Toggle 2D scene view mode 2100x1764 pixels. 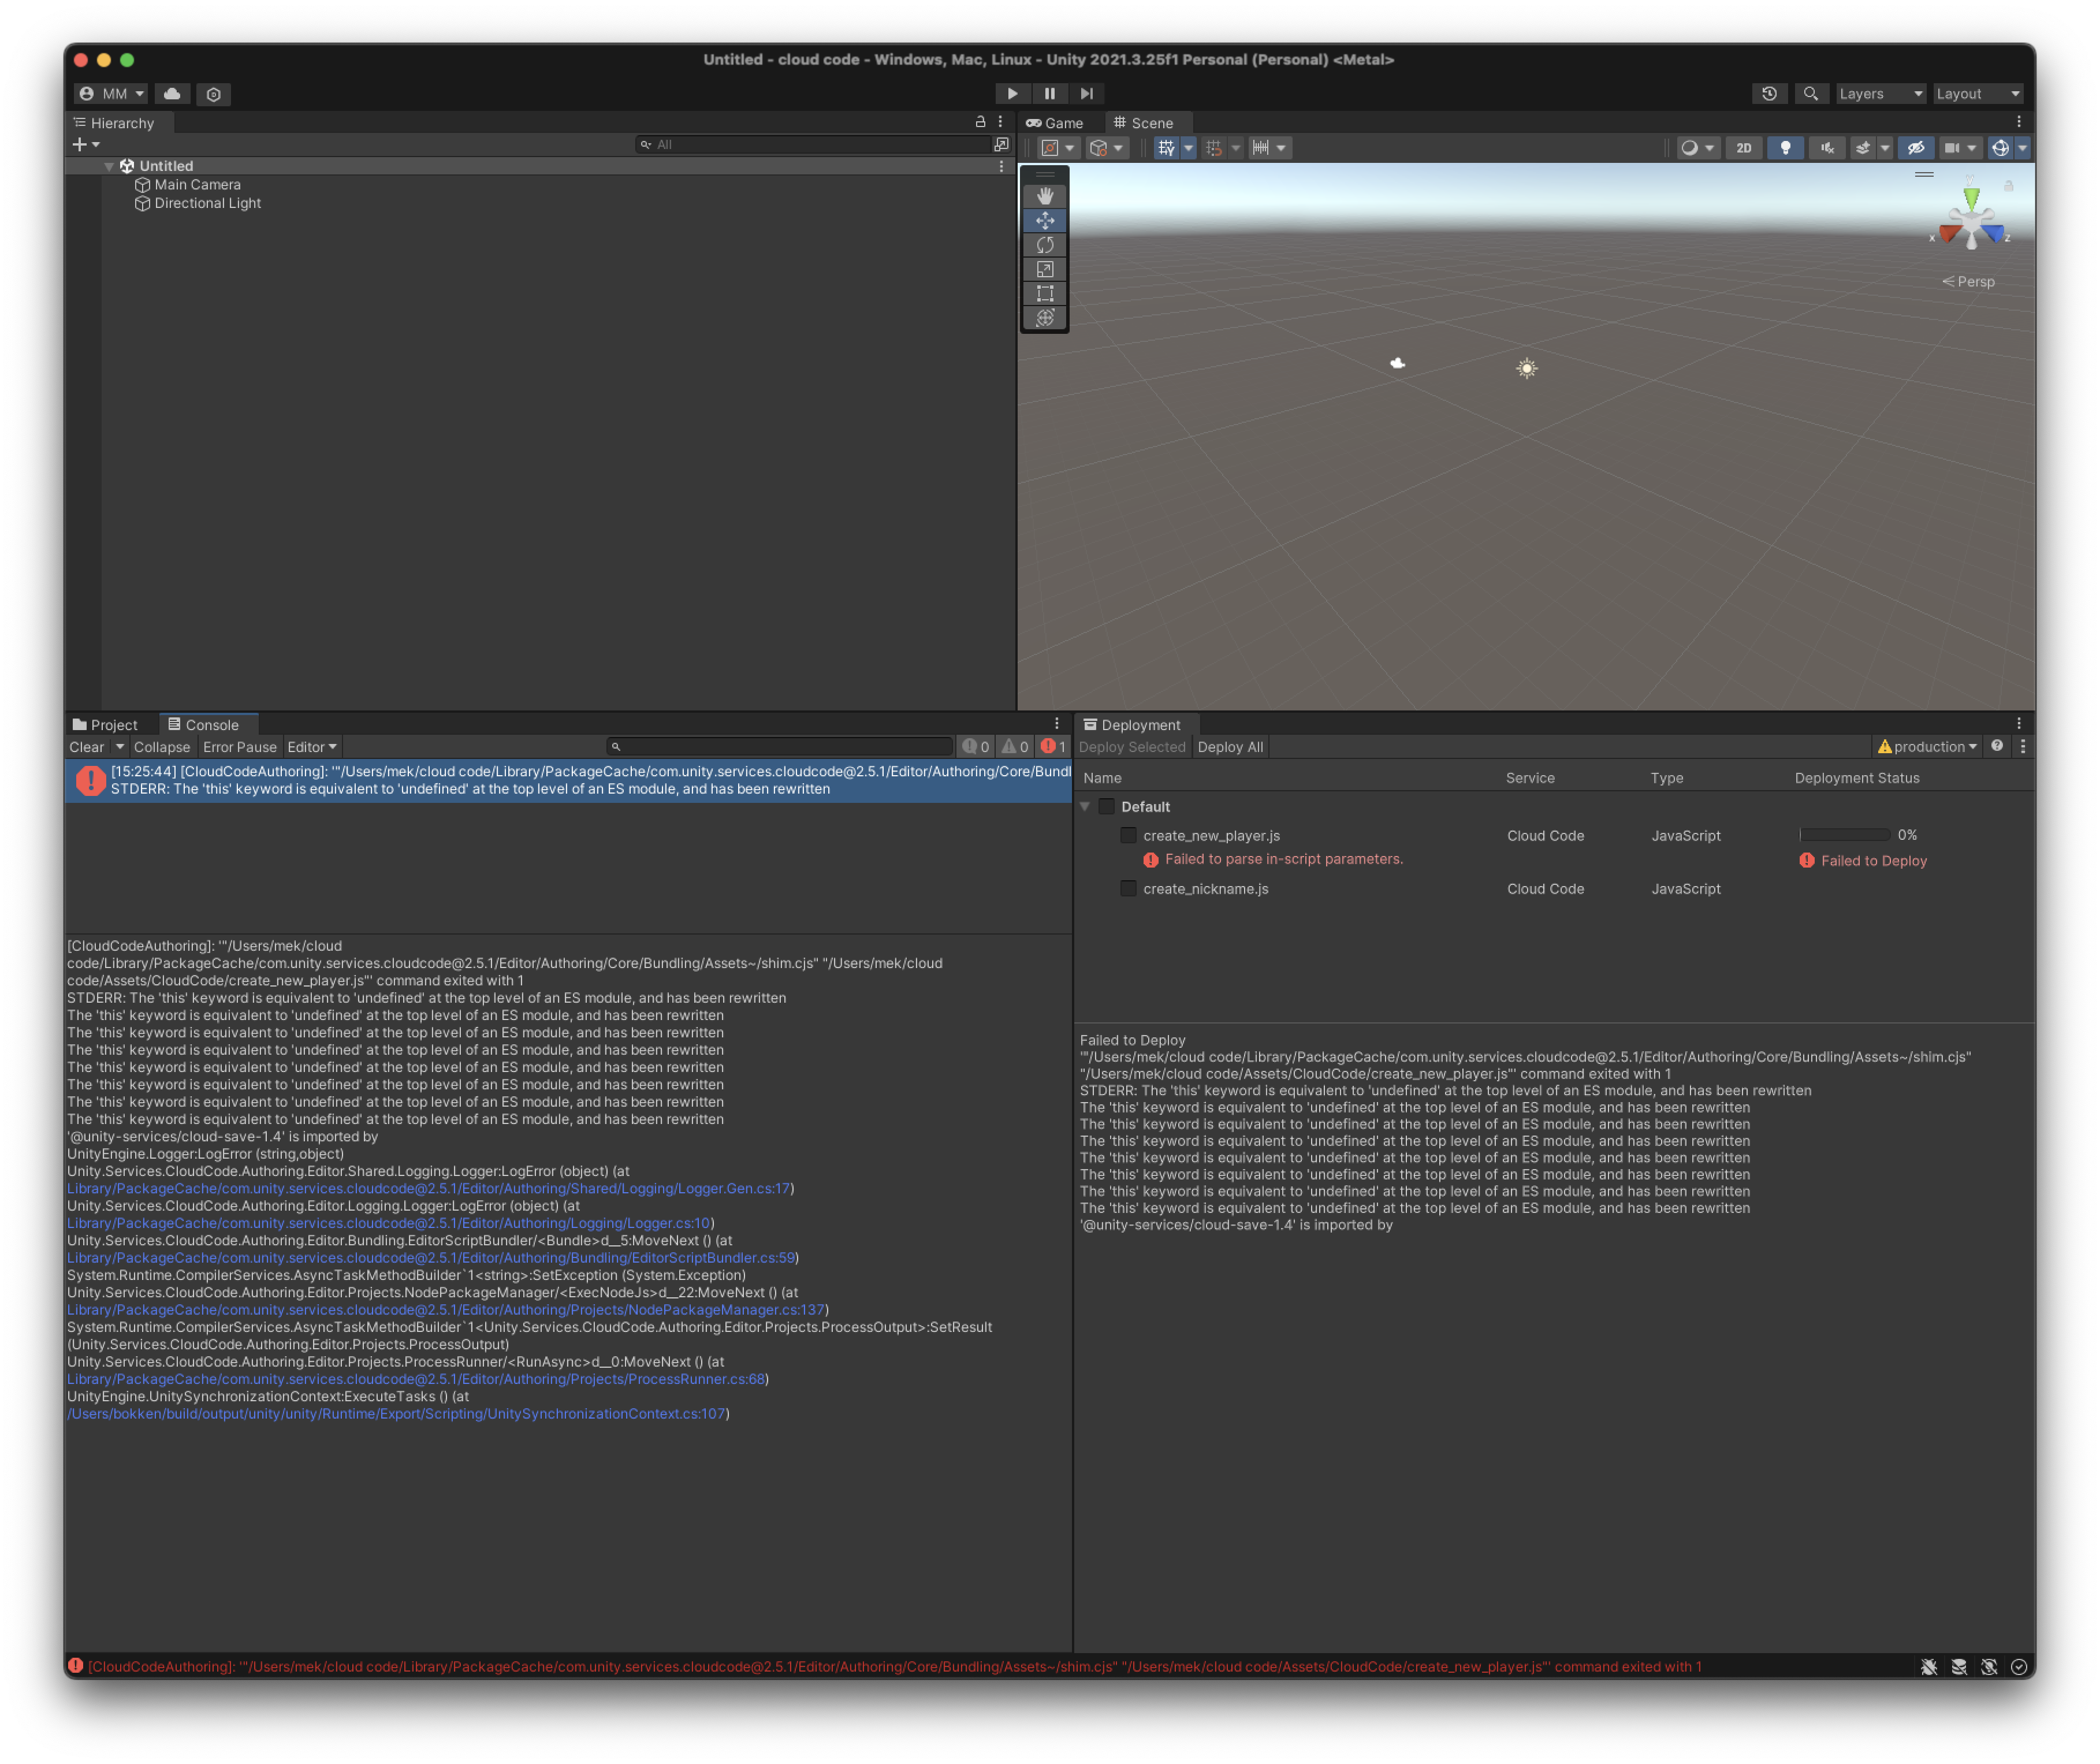(1743, 148)
